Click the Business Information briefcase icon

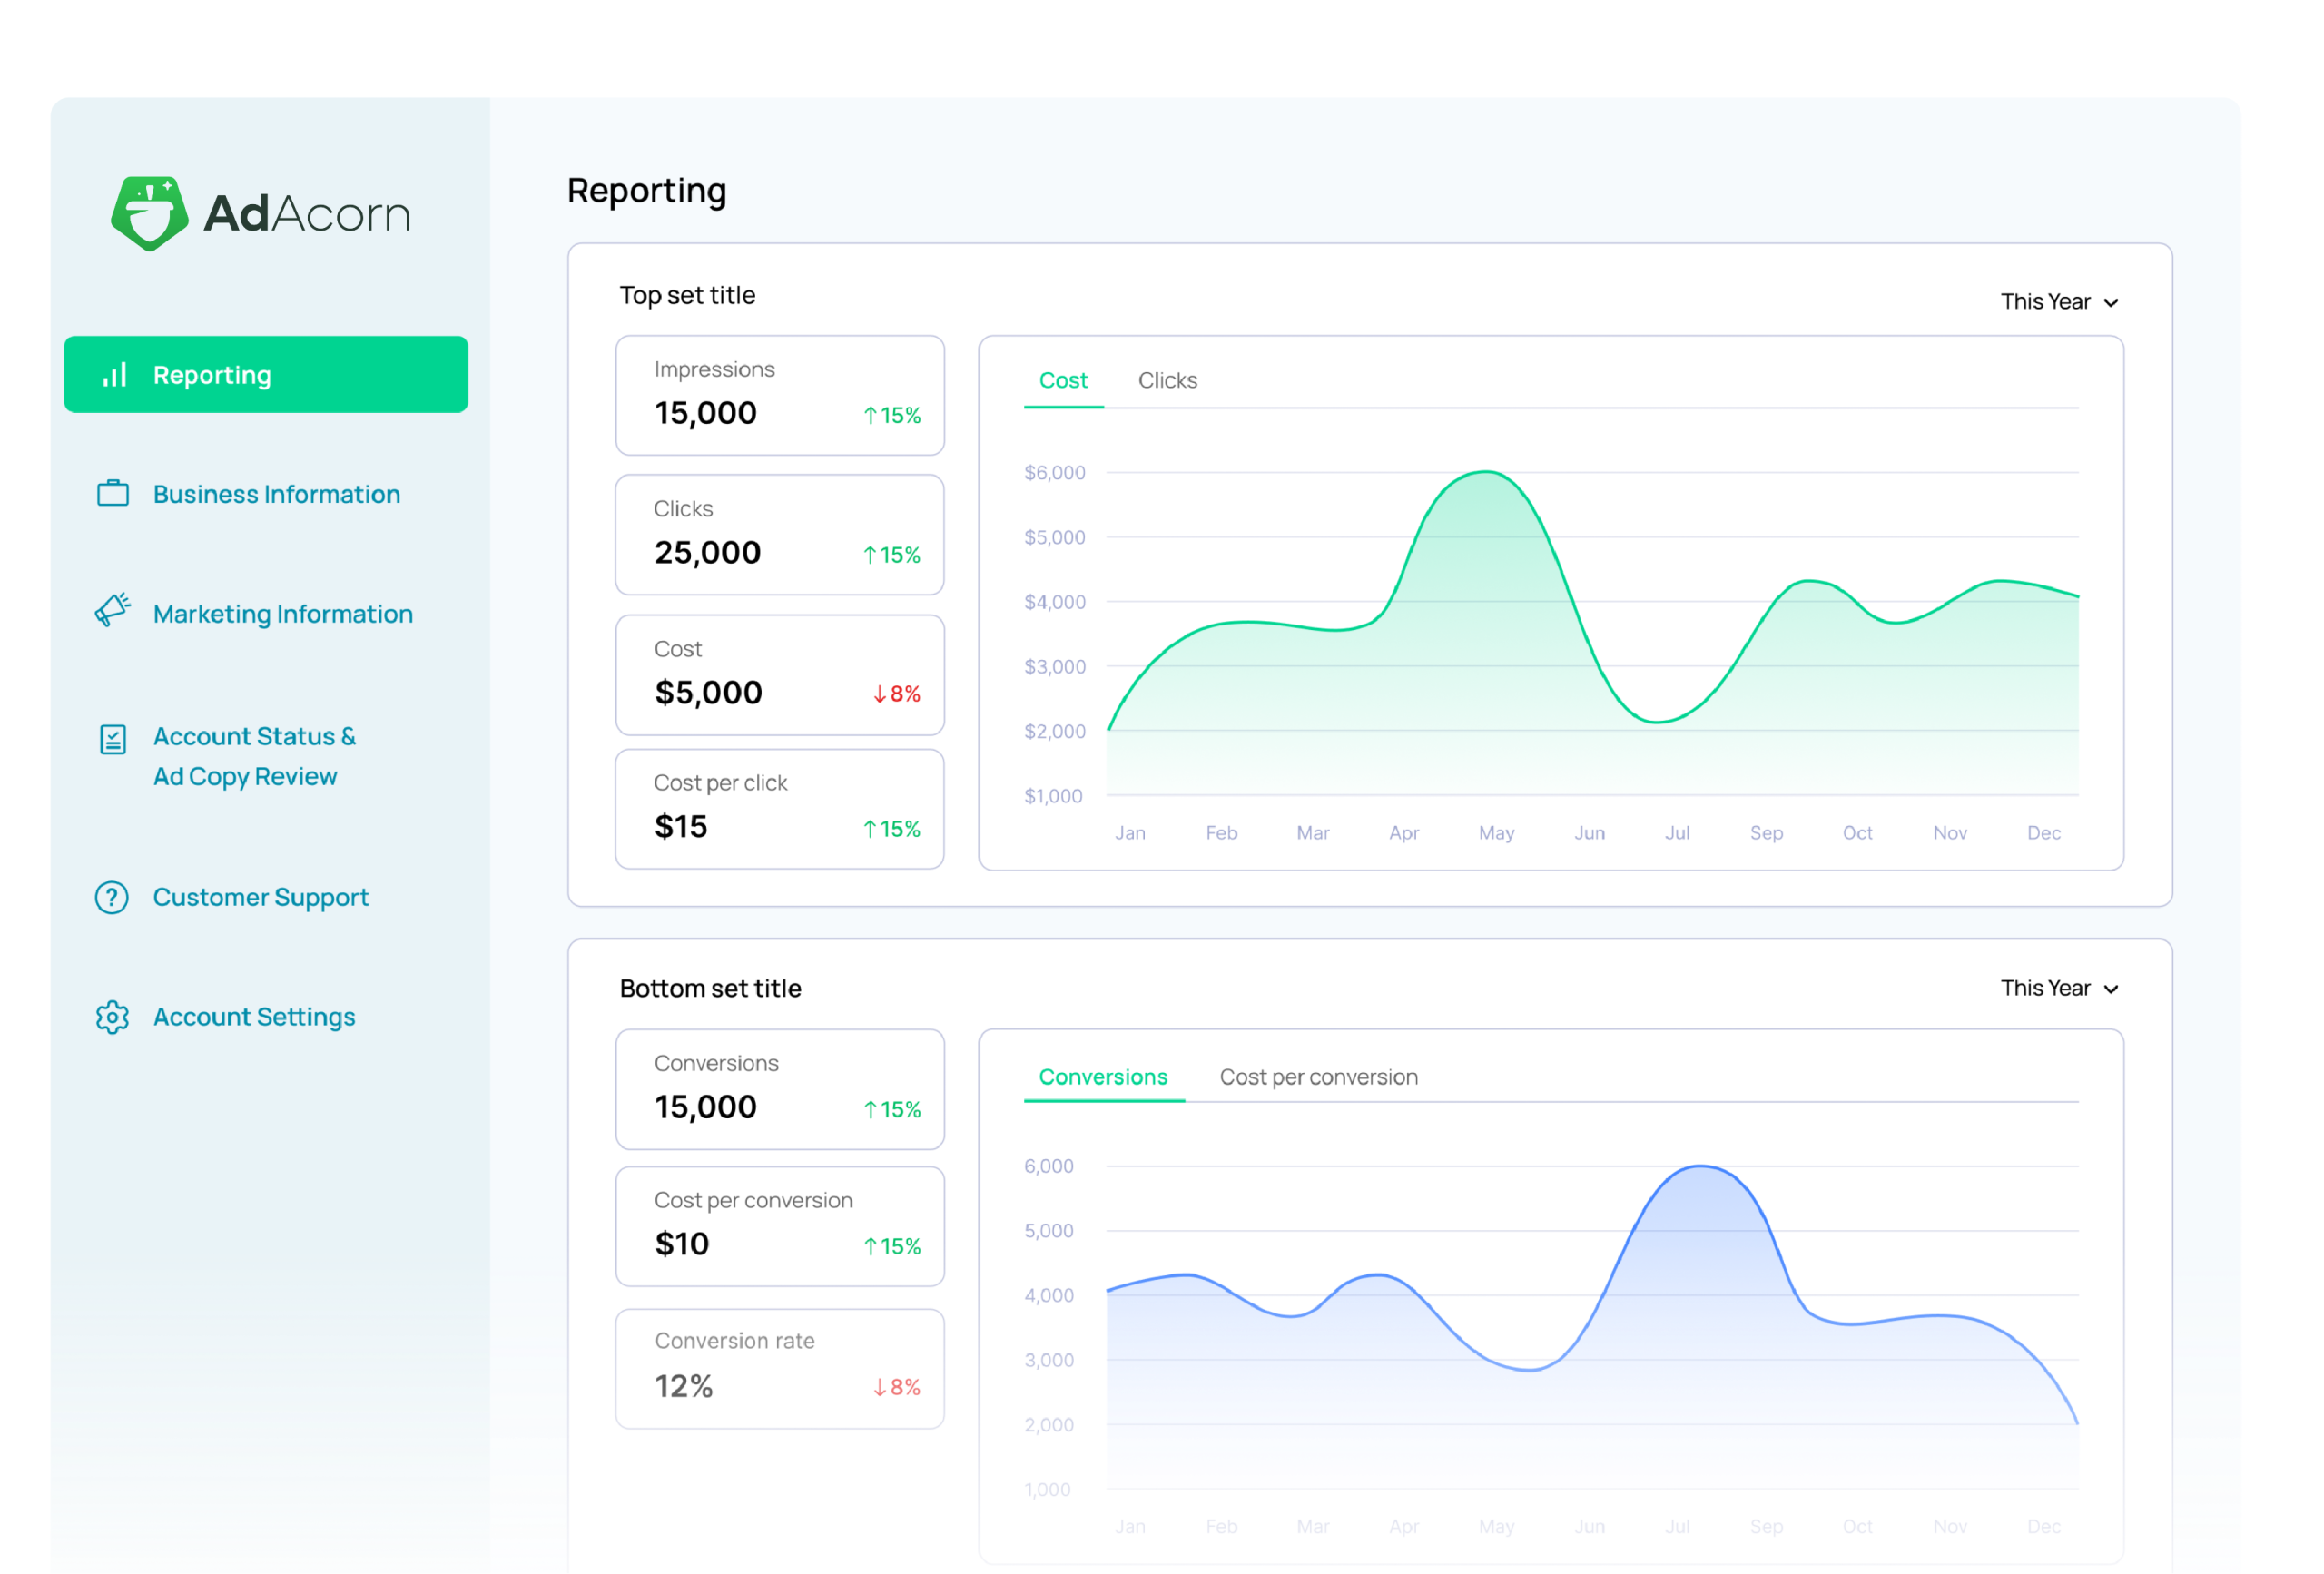[113, 494]
